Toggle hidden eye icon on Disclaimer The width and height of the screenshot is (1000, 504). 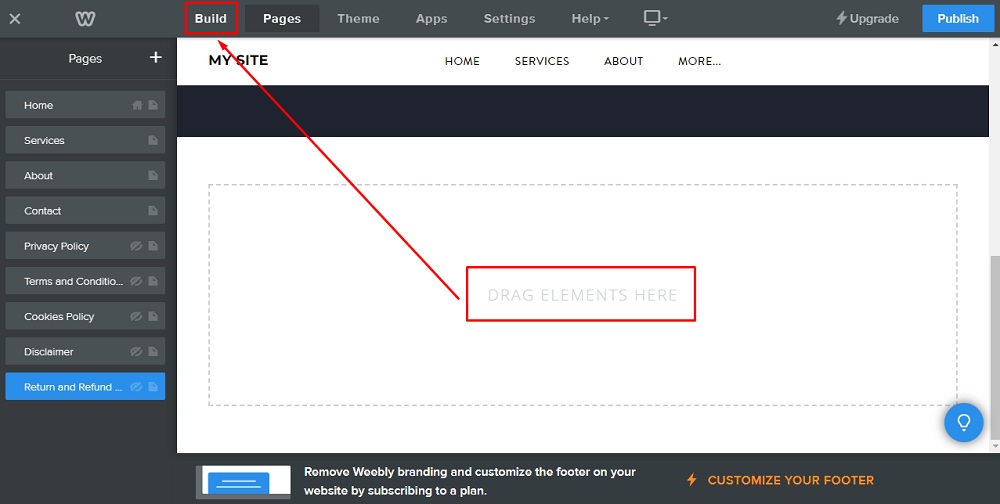(x=136, y=351)
